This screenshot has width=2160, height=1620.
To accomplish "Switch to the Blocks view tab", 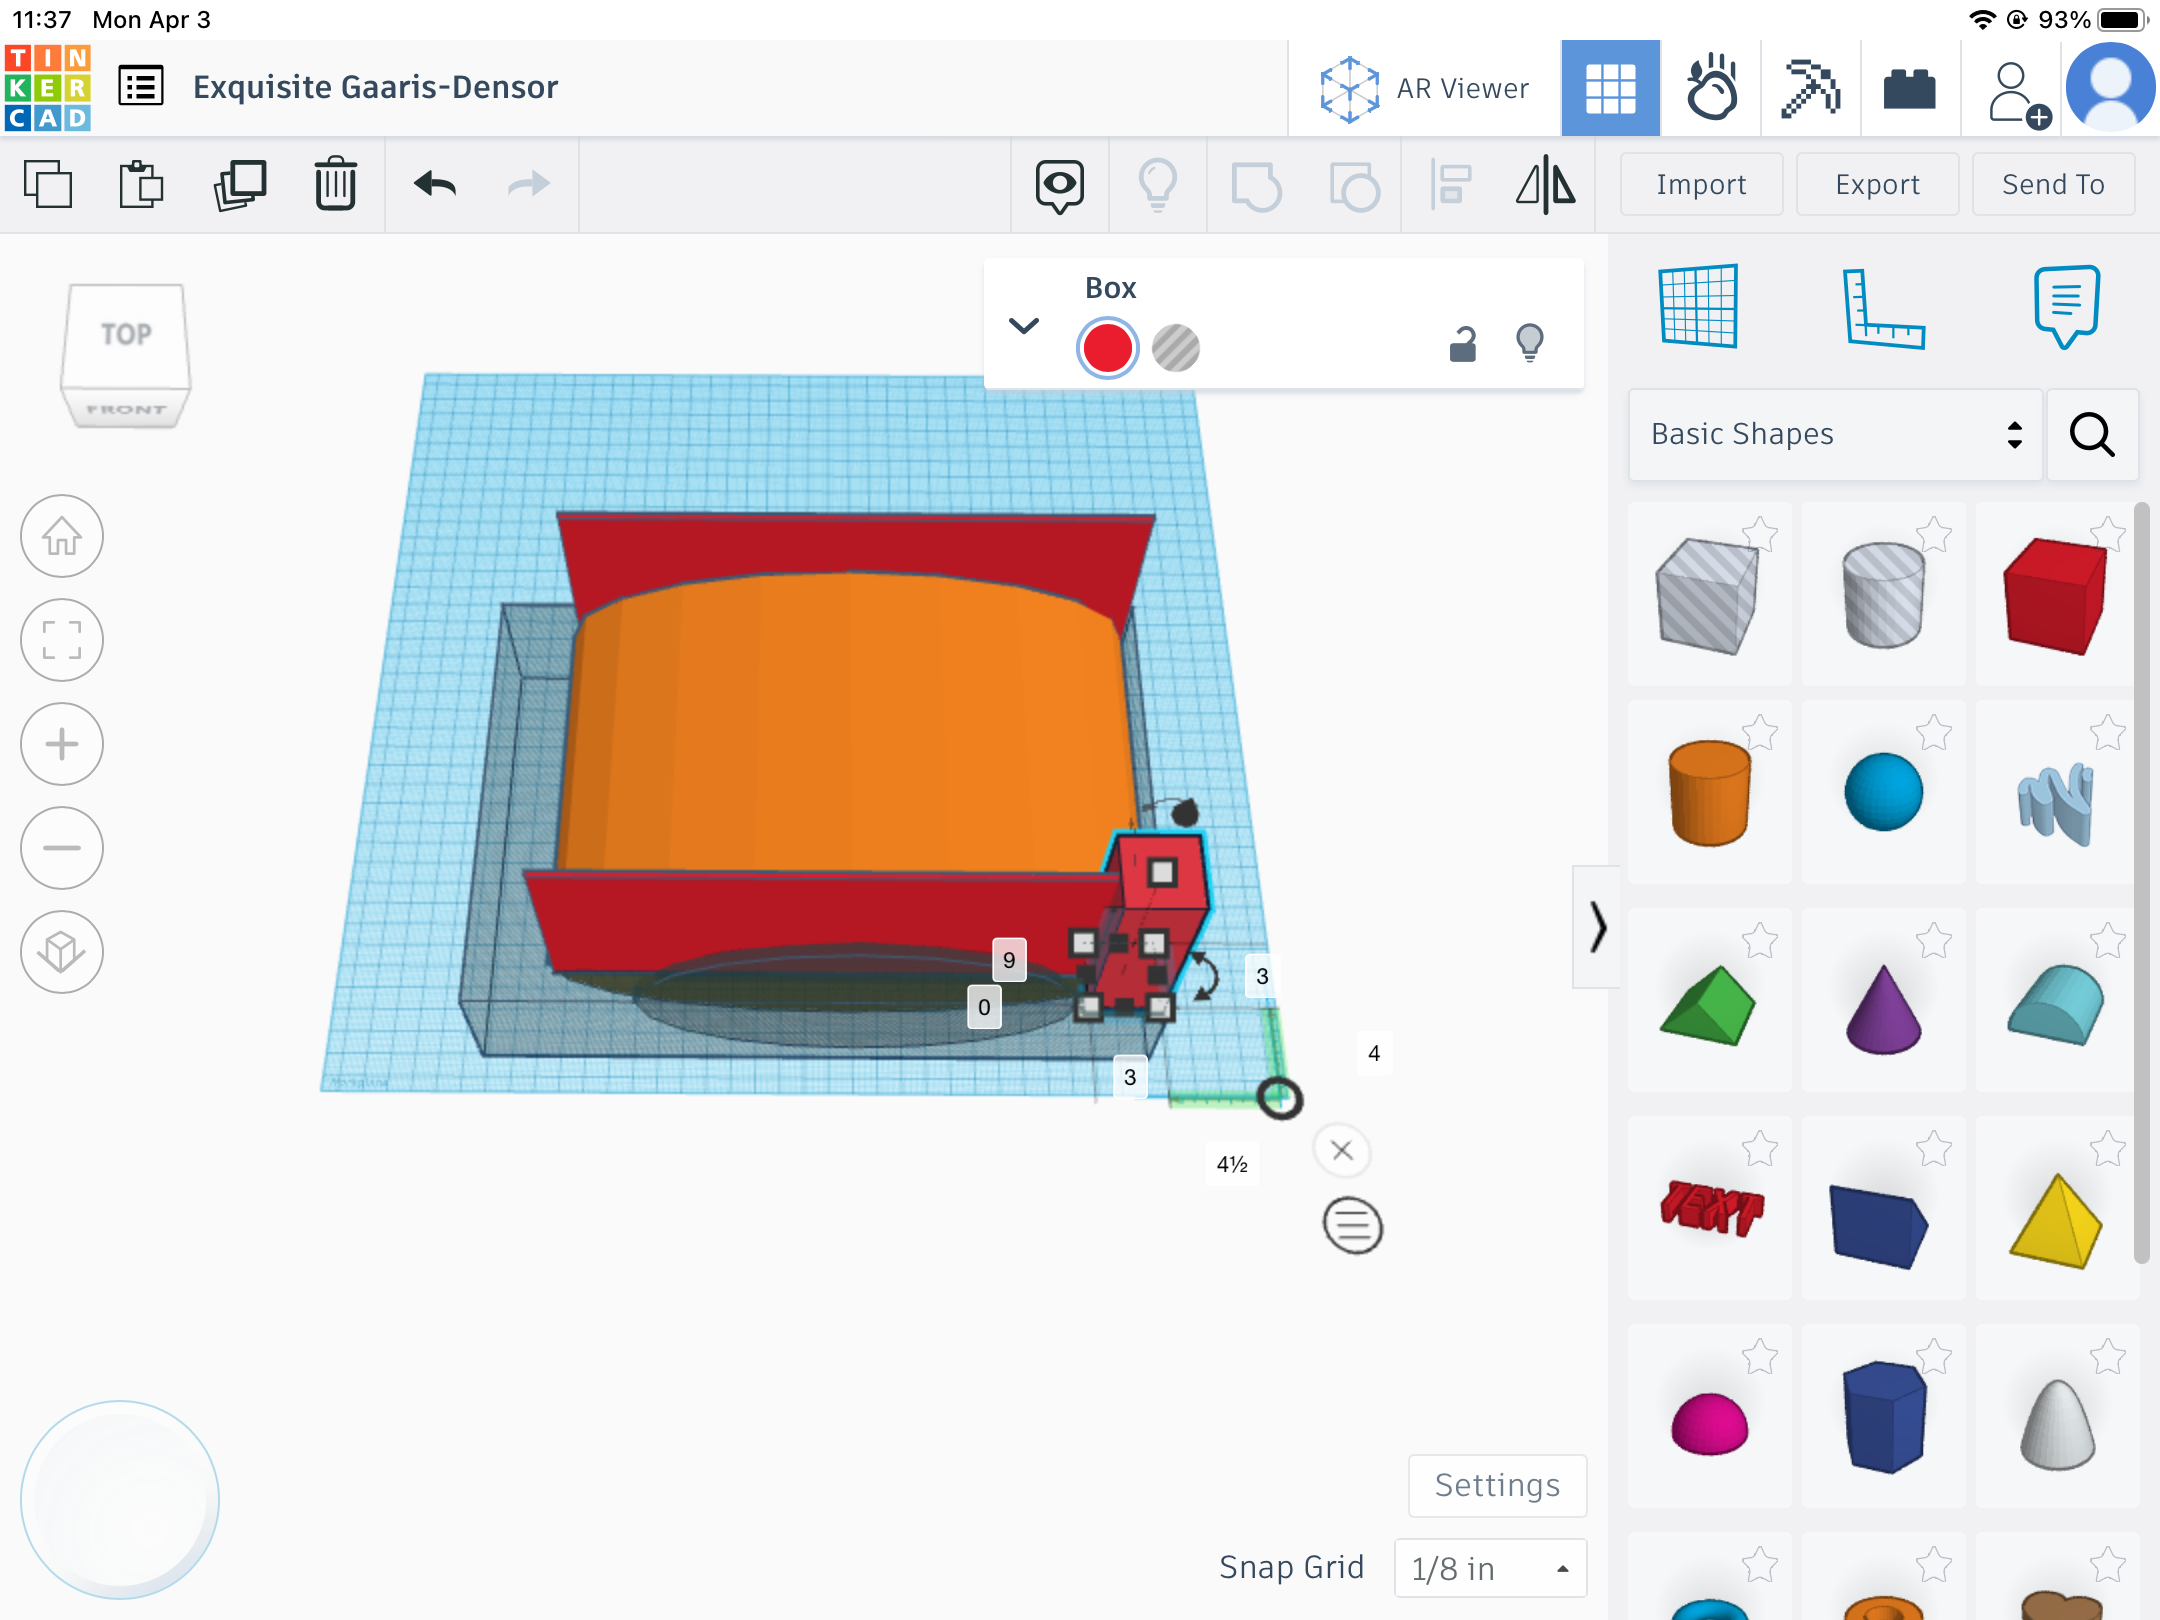I will [1810, 88].
